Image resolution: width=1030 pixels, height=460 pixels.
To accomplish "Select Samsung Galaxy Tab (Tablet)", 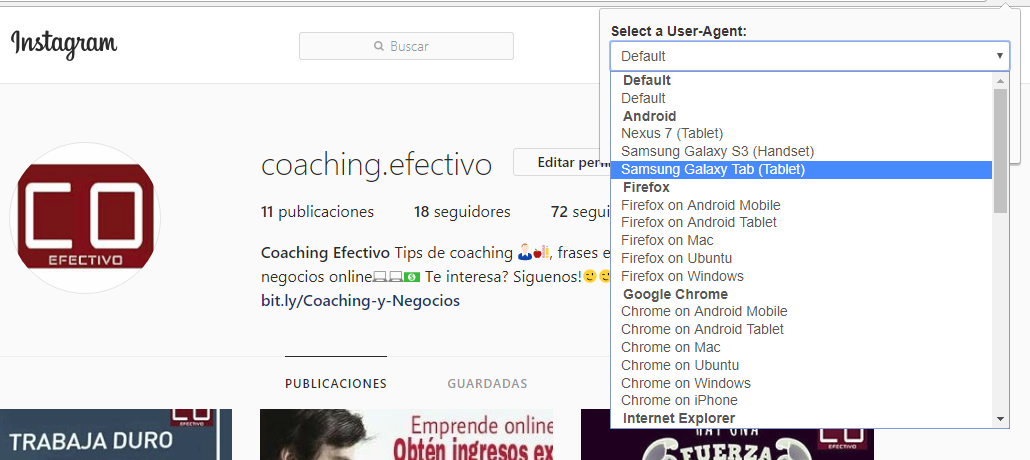I will pyautogui.click(x=801, y=170).
